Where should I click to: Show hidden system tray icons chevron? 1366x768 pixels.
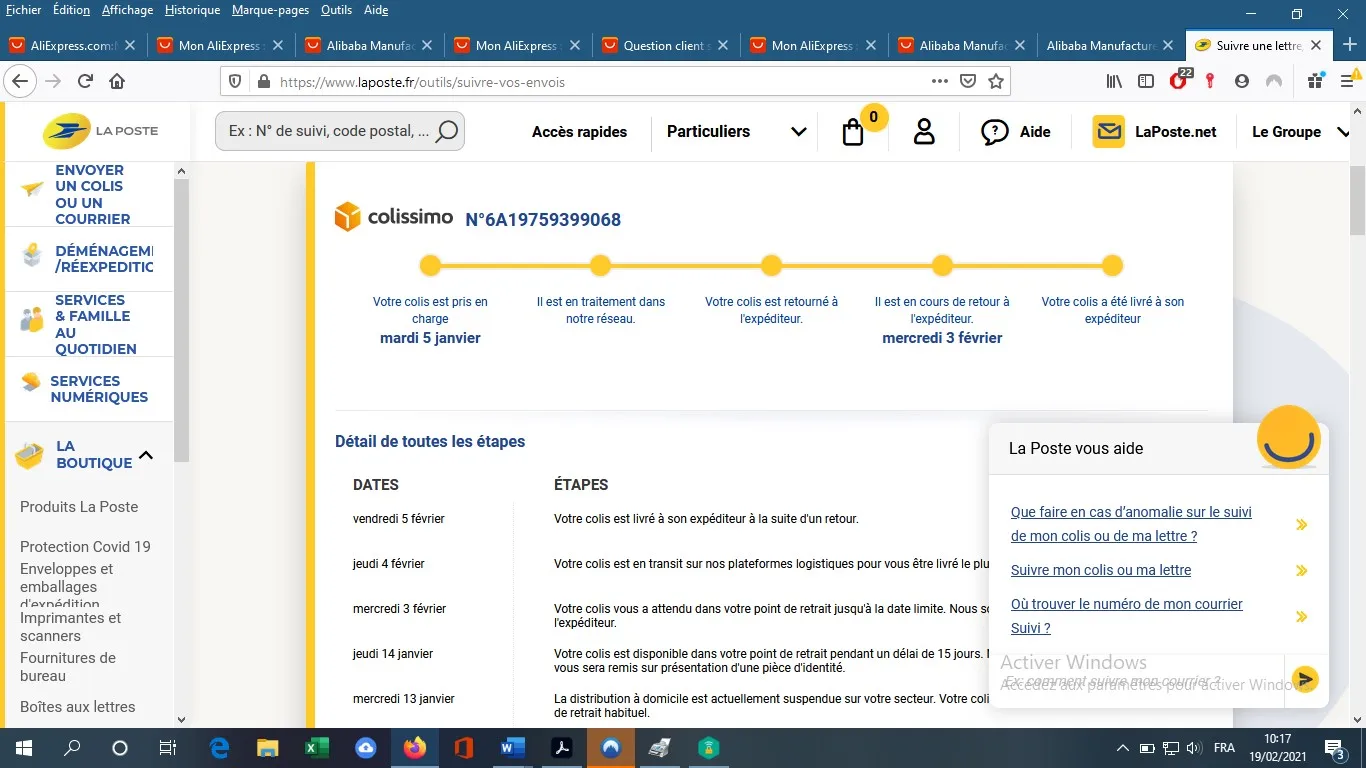point(1122,748)
